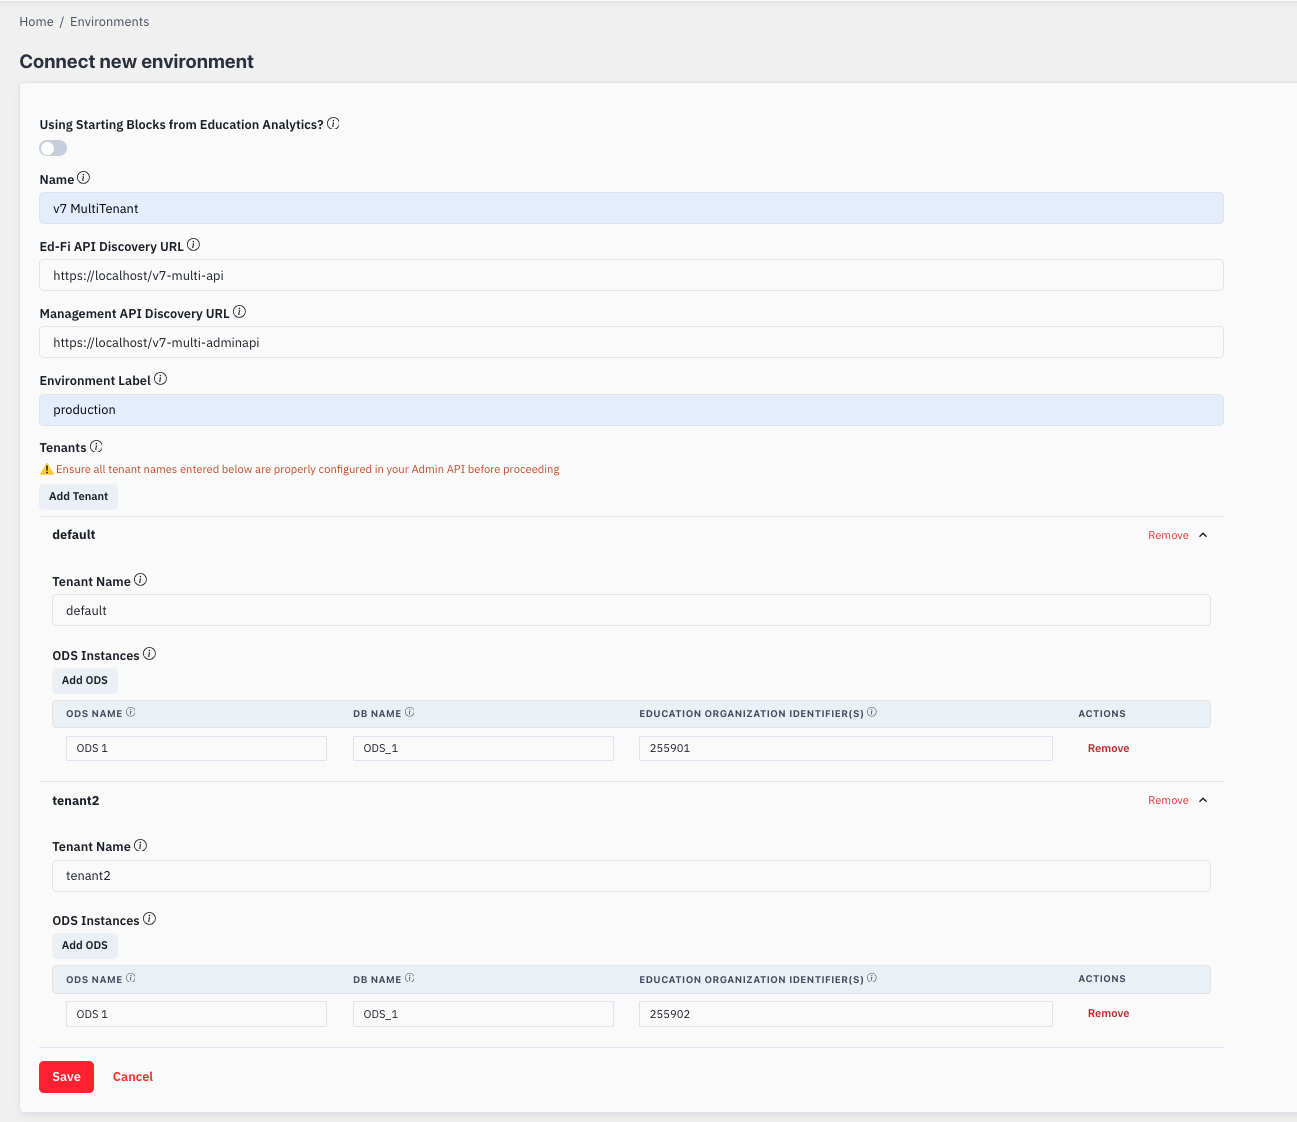
Task: Remove ODS 1 row from default tenant
Action: pyautogui.click(x=1108, y=748)
